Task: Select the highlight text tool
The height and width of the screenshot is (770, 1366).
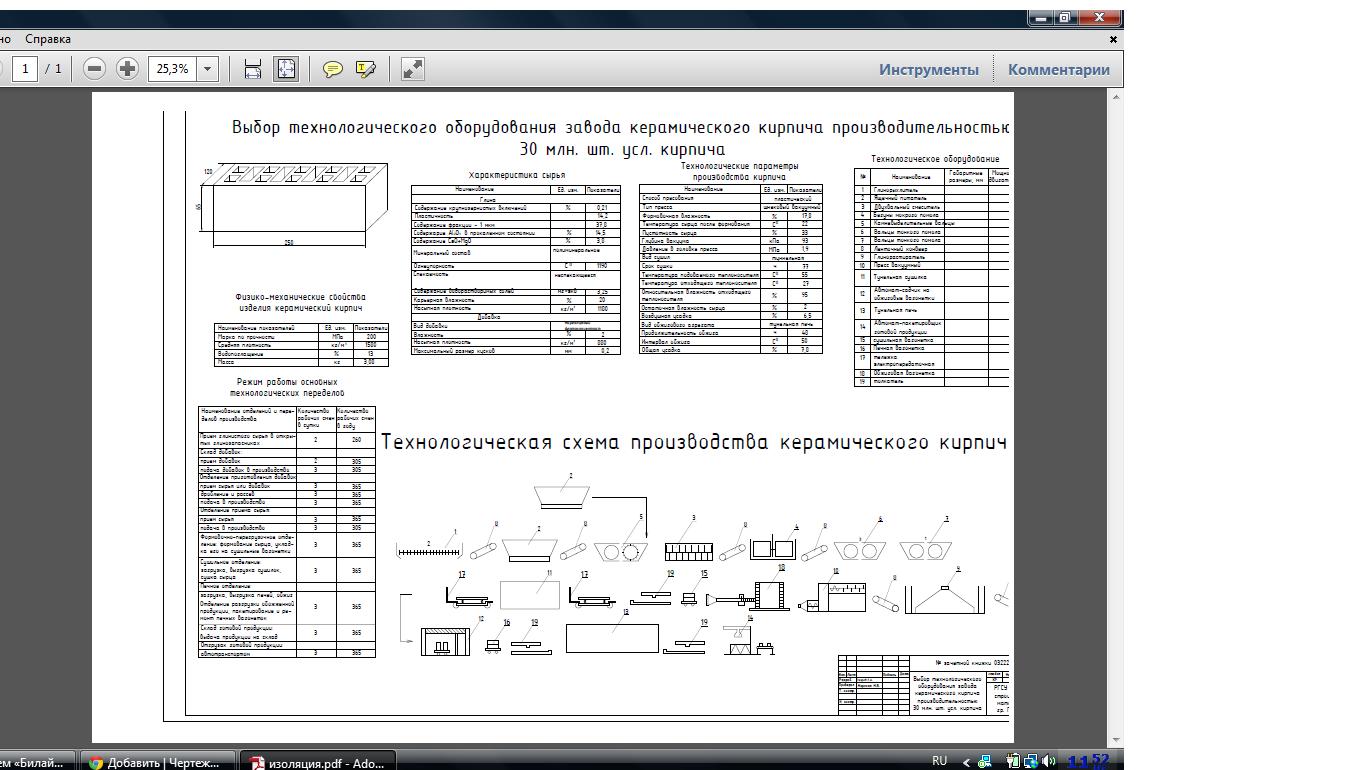Action: pyautogui.click(x=365, y=68)
